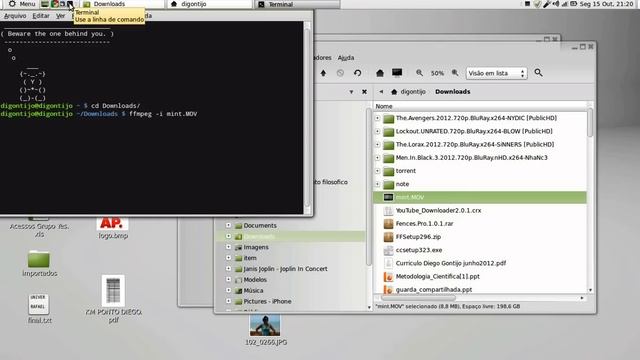Expand the Imagens tree node
This screenshot has width=640, height=360.
coord(229,247)
